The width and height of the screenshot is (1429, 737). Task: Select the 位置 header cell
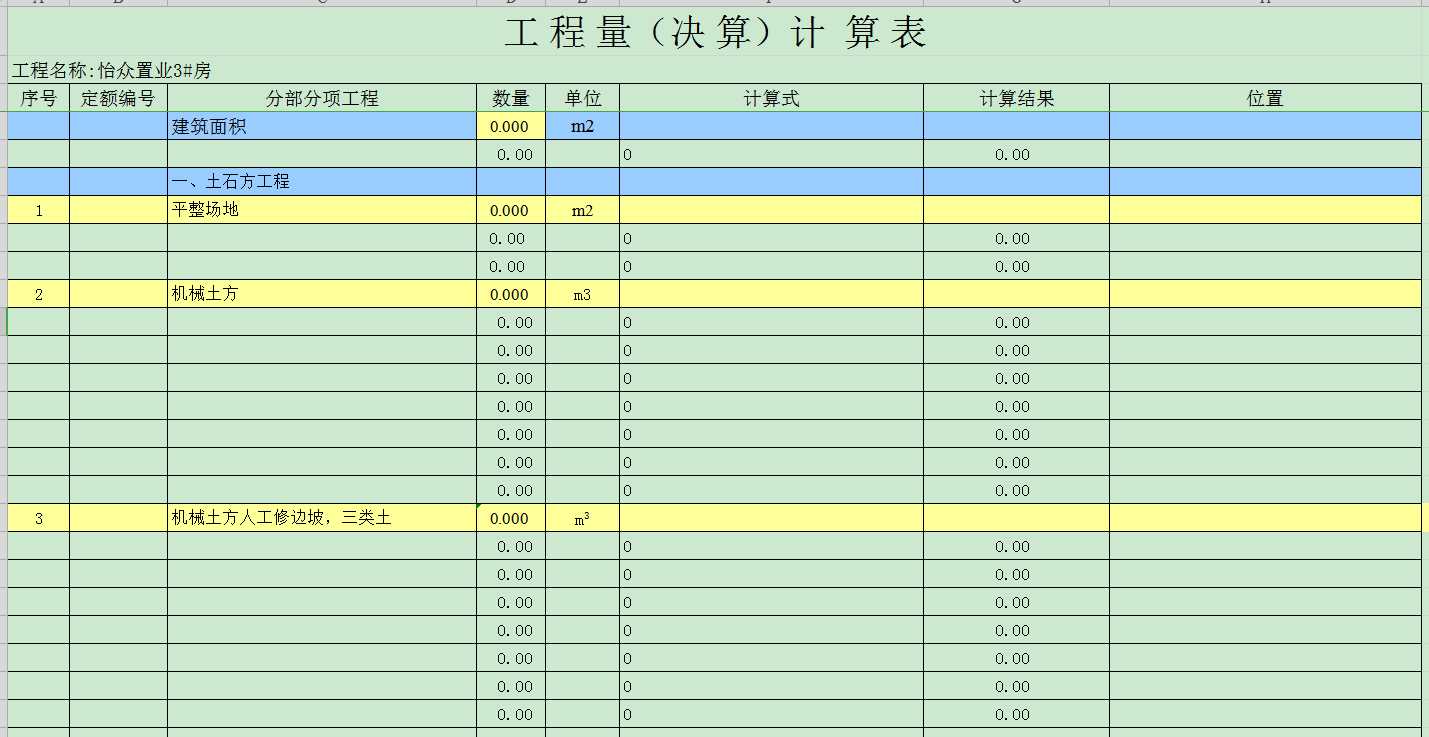[1265, 98]
